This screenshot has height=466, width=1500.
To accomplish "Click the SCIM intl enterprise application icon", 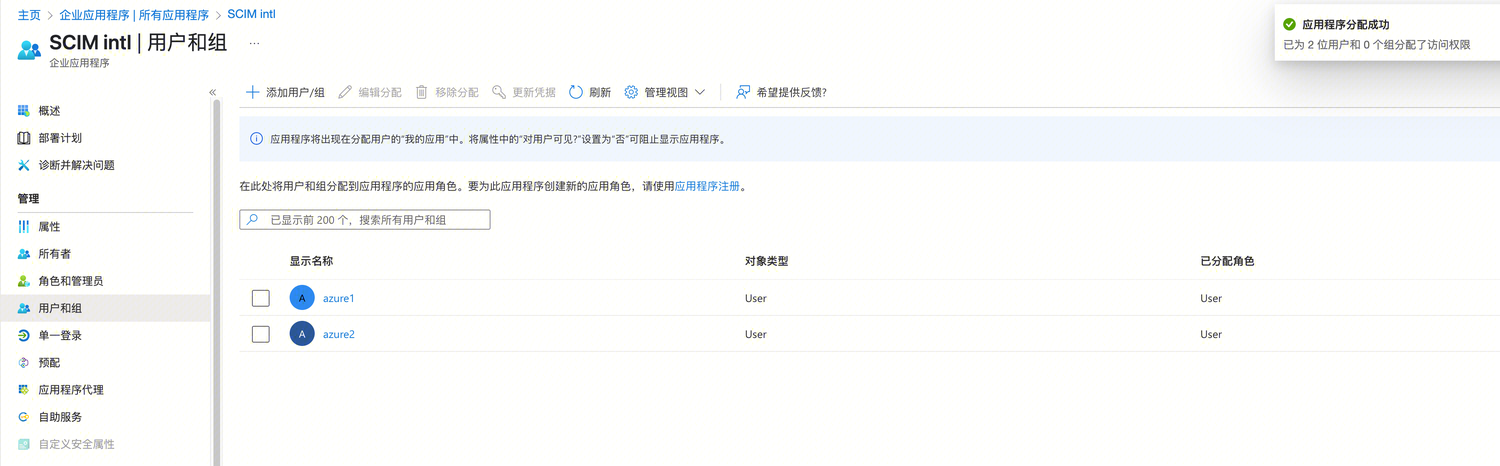I will (29, 50).
